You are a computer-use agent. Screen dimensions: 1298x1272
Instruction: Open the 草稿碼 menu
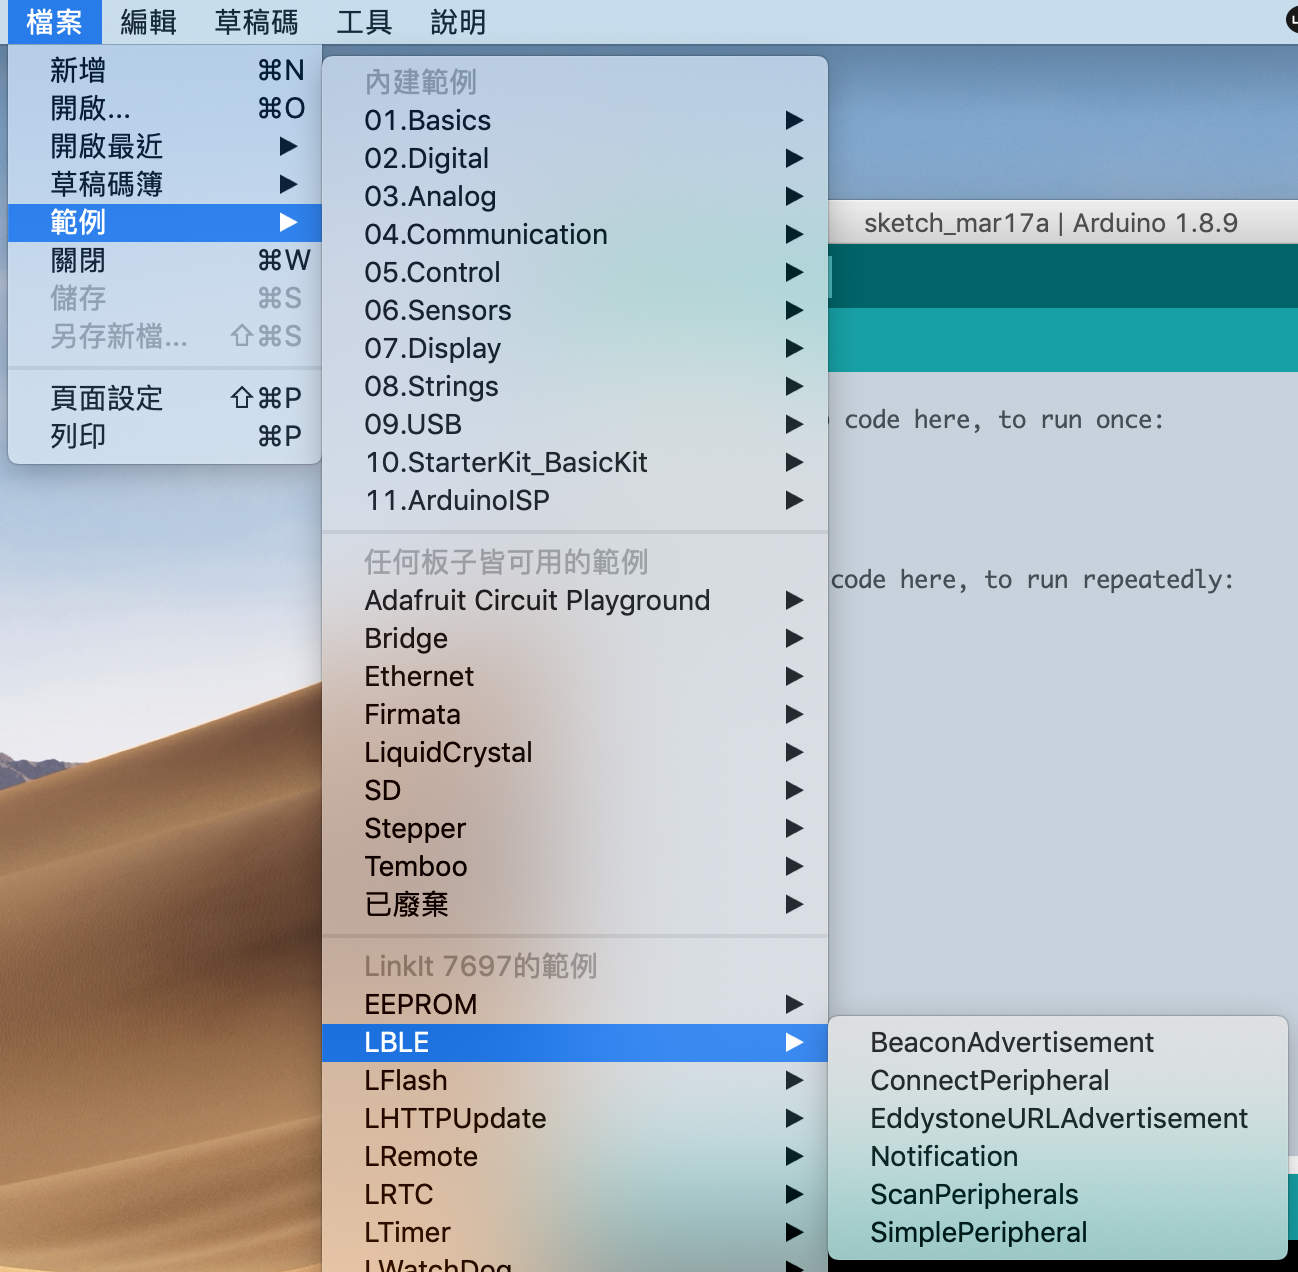pyautogui.click(x=256, y=21)
